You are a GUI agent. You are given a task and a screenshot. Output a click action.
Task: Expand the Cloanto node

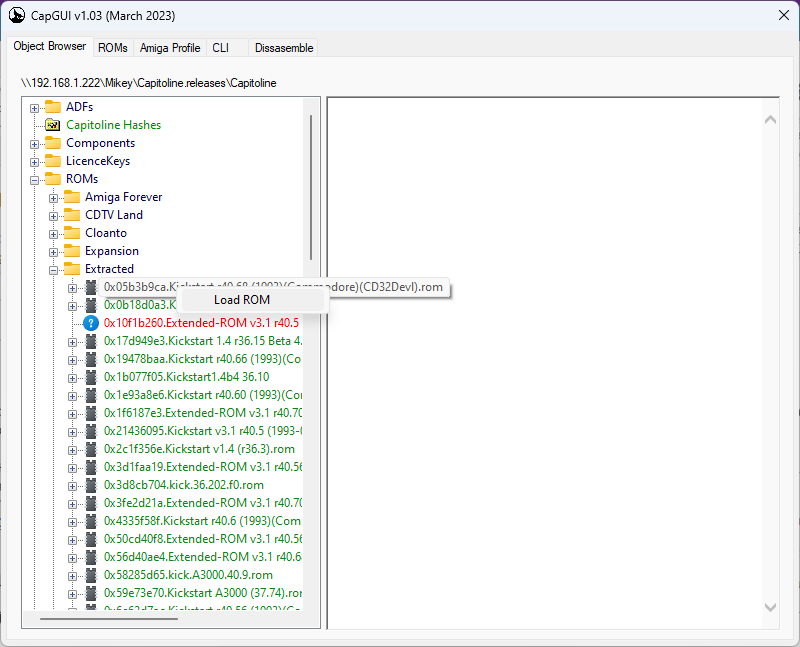[53, 234]
